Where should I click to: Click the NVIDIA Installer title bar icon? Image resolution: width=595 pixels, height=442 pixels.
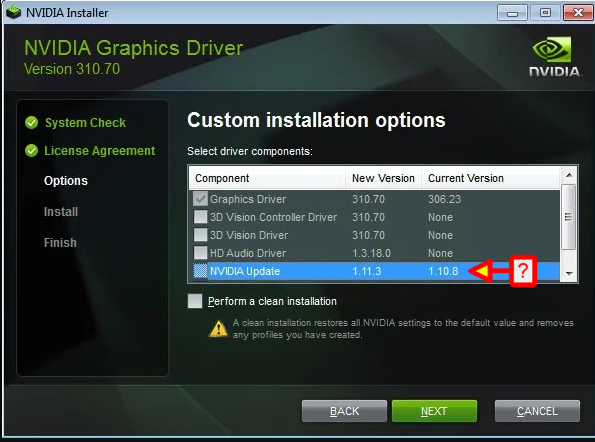pyautogui.click(x=14, y=12)
